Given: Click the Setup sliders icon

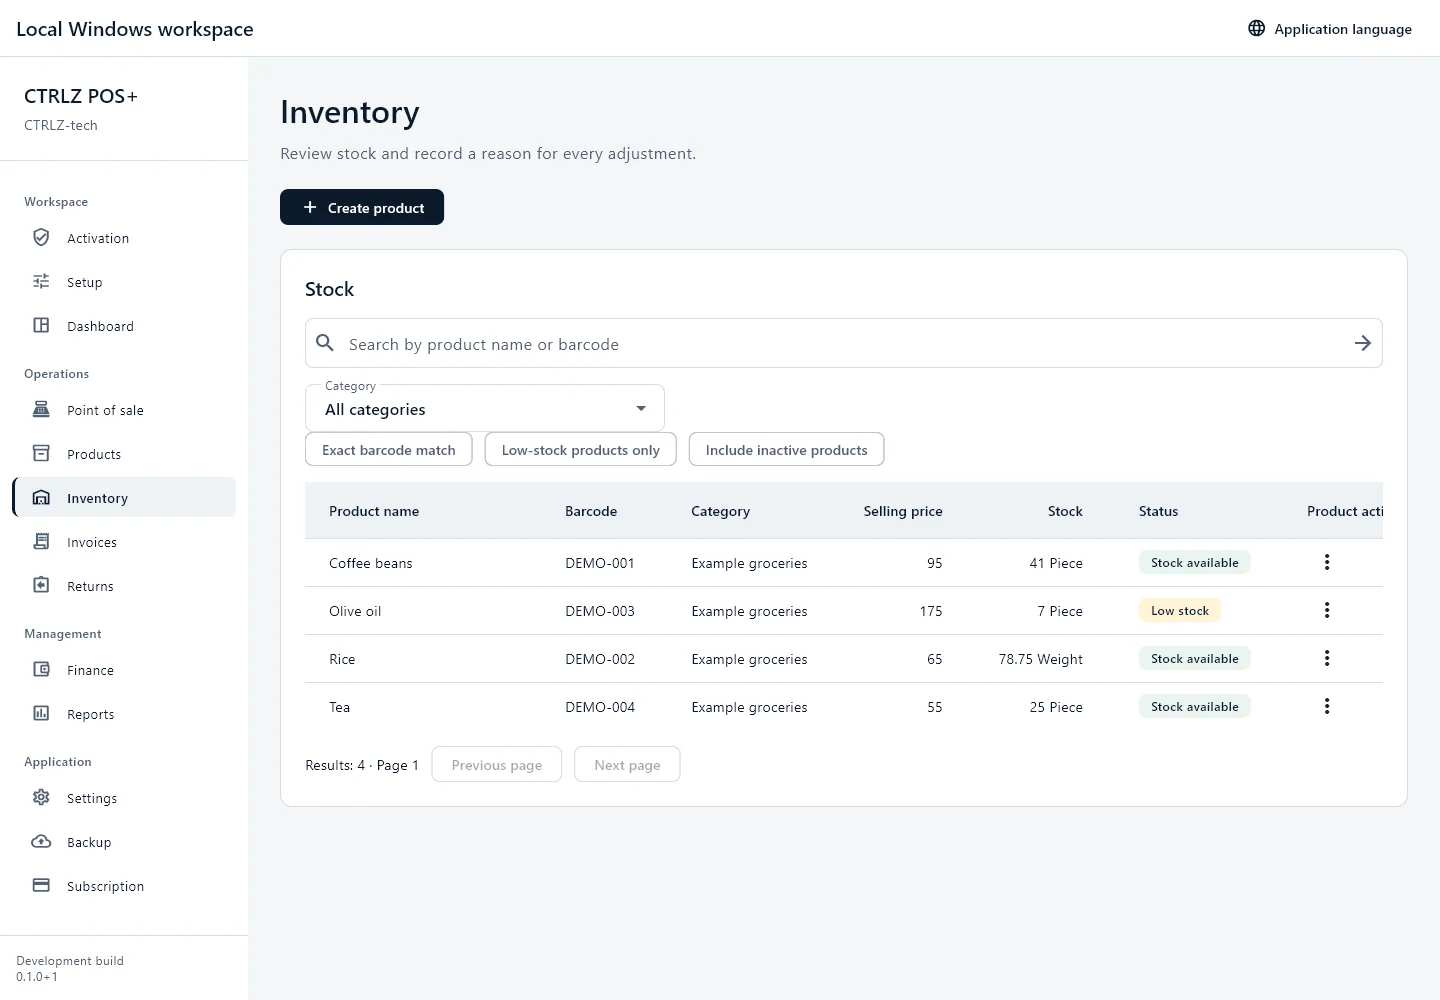Looking at the screenshot, I should tap(41, 281).
